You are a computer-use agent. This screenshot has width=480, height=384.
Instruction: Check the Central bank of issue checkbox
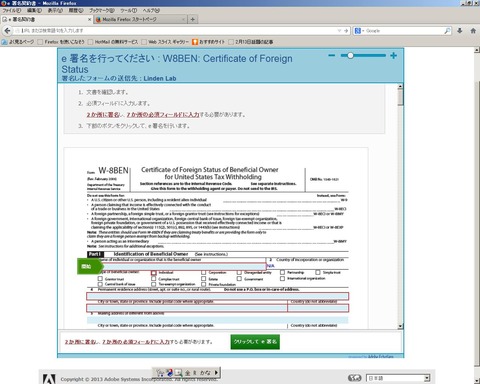click(100, 284)
